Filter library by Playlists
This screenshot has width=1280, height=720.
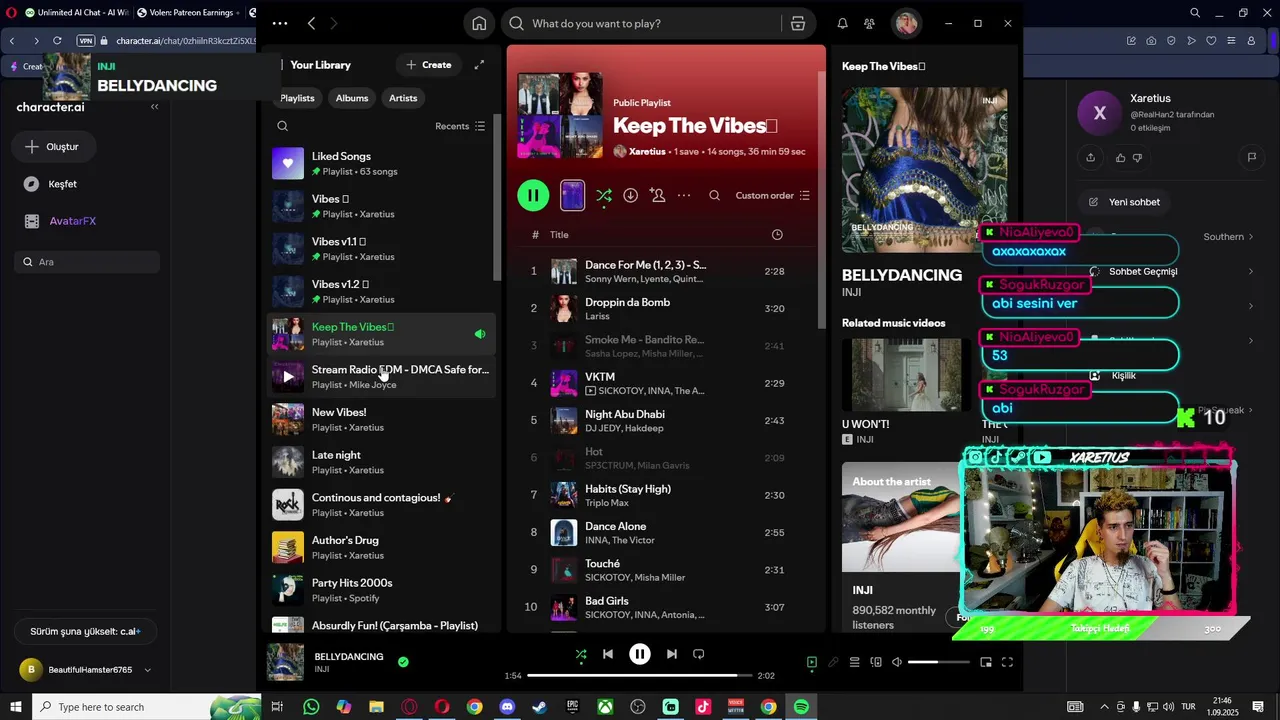coord(297,98)
